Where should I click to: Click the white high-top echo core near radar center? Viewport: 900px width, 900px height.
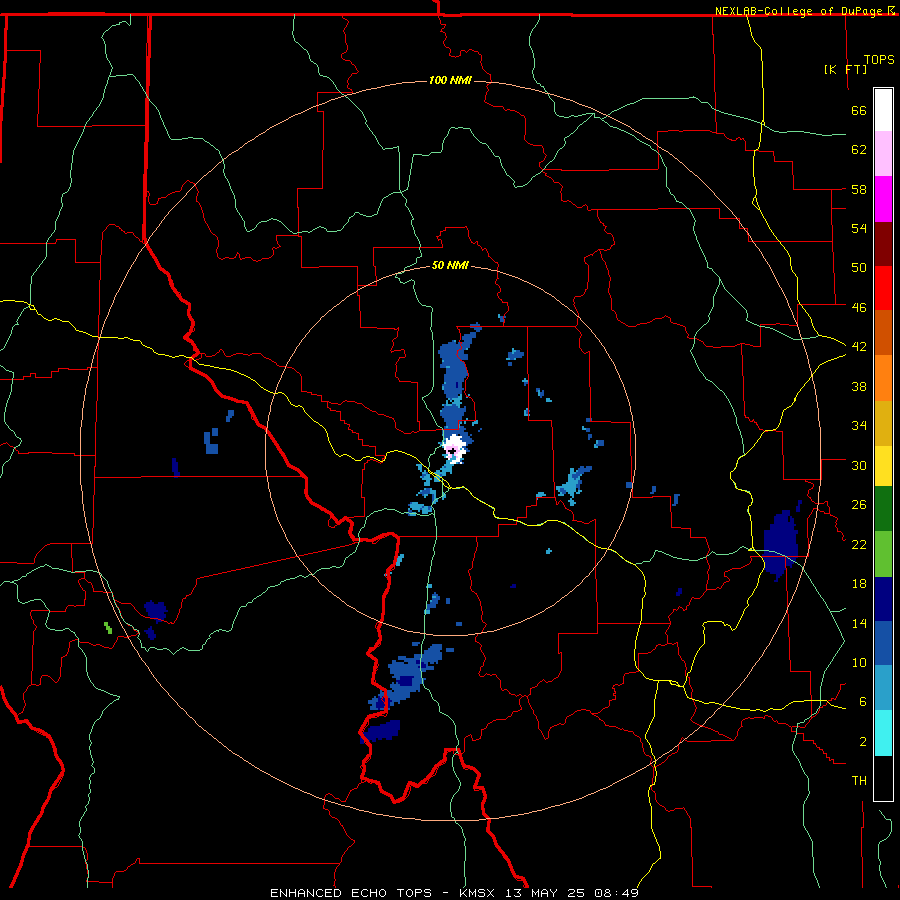[455, 448]
